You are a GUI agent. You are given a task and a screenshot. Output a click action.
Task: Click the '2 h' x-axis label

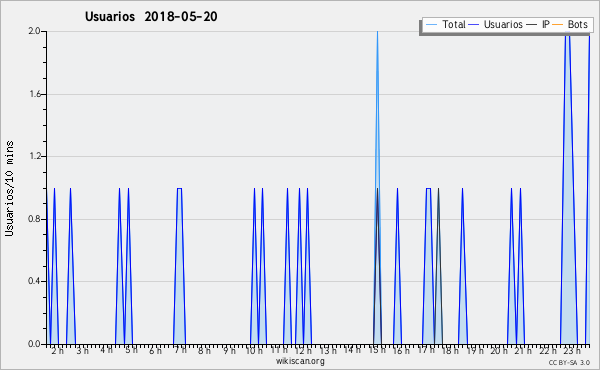(58, 350)
